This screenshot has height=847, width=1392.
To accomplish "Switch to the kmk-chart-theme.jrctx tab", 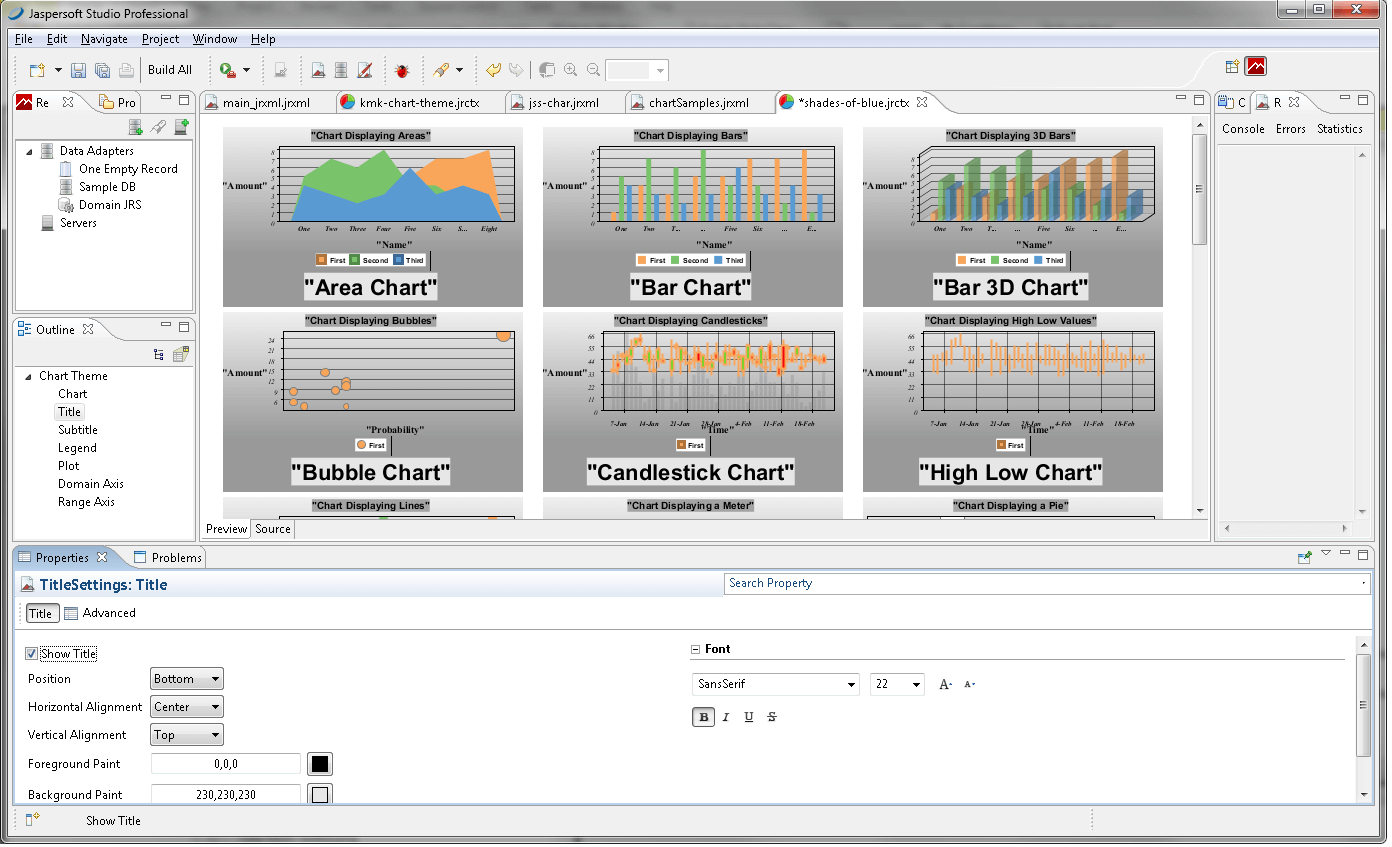I will (418, 103).
